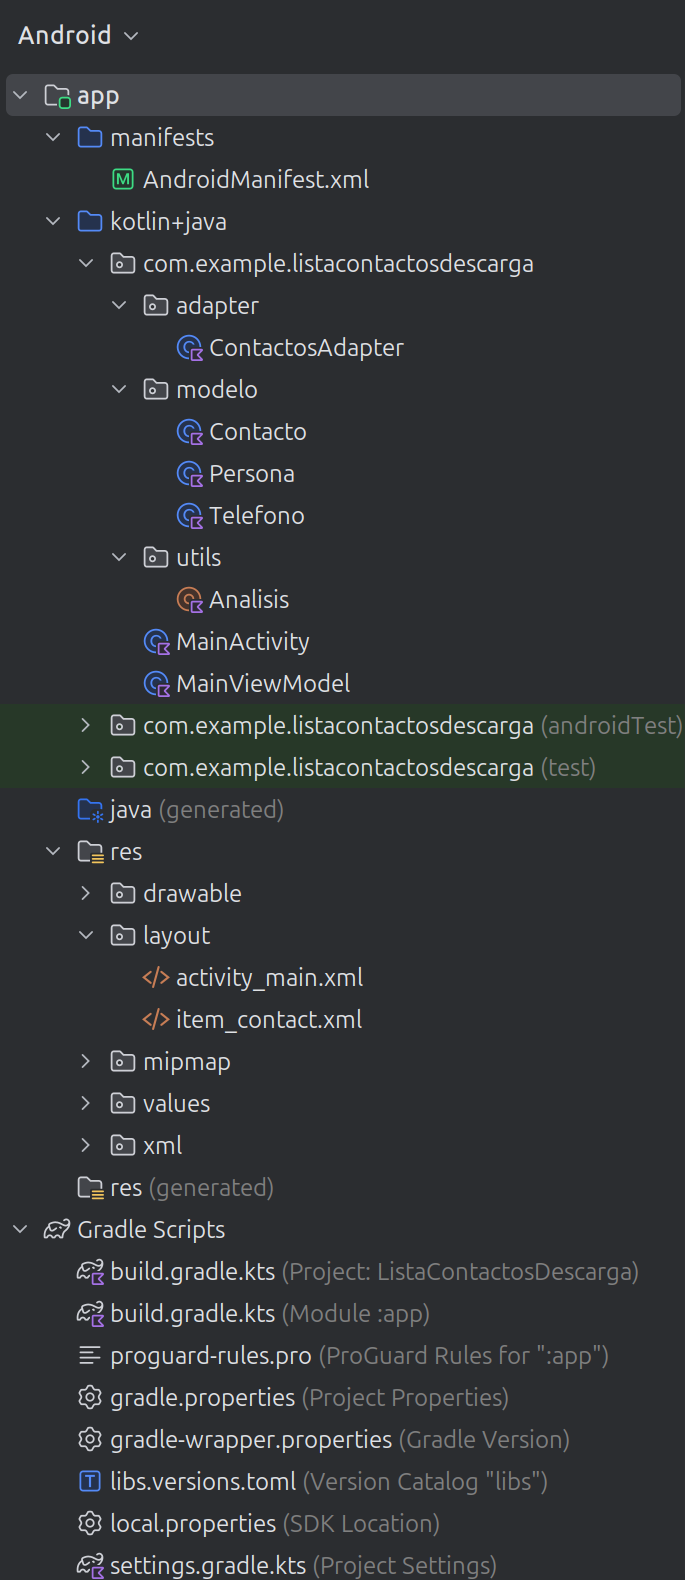Expand the drawable resource folder
Image resolution: width=685 pixels, height=1580 pixels.
86,894
